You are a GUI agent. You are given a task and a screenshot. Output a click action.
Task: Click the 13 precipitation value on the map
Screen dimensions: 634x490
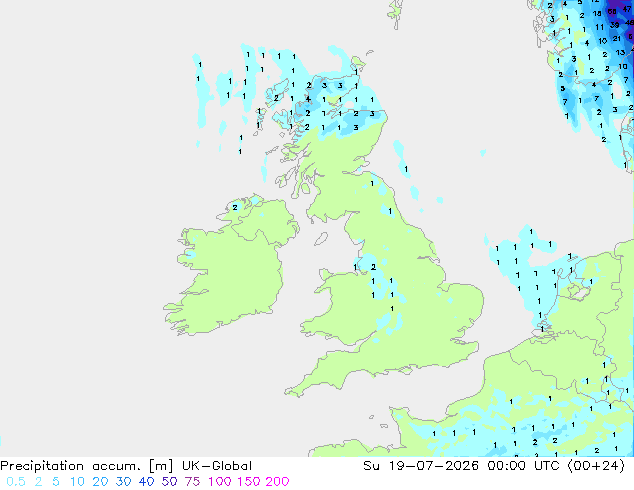pyautogui.click(x=620, y=52)
